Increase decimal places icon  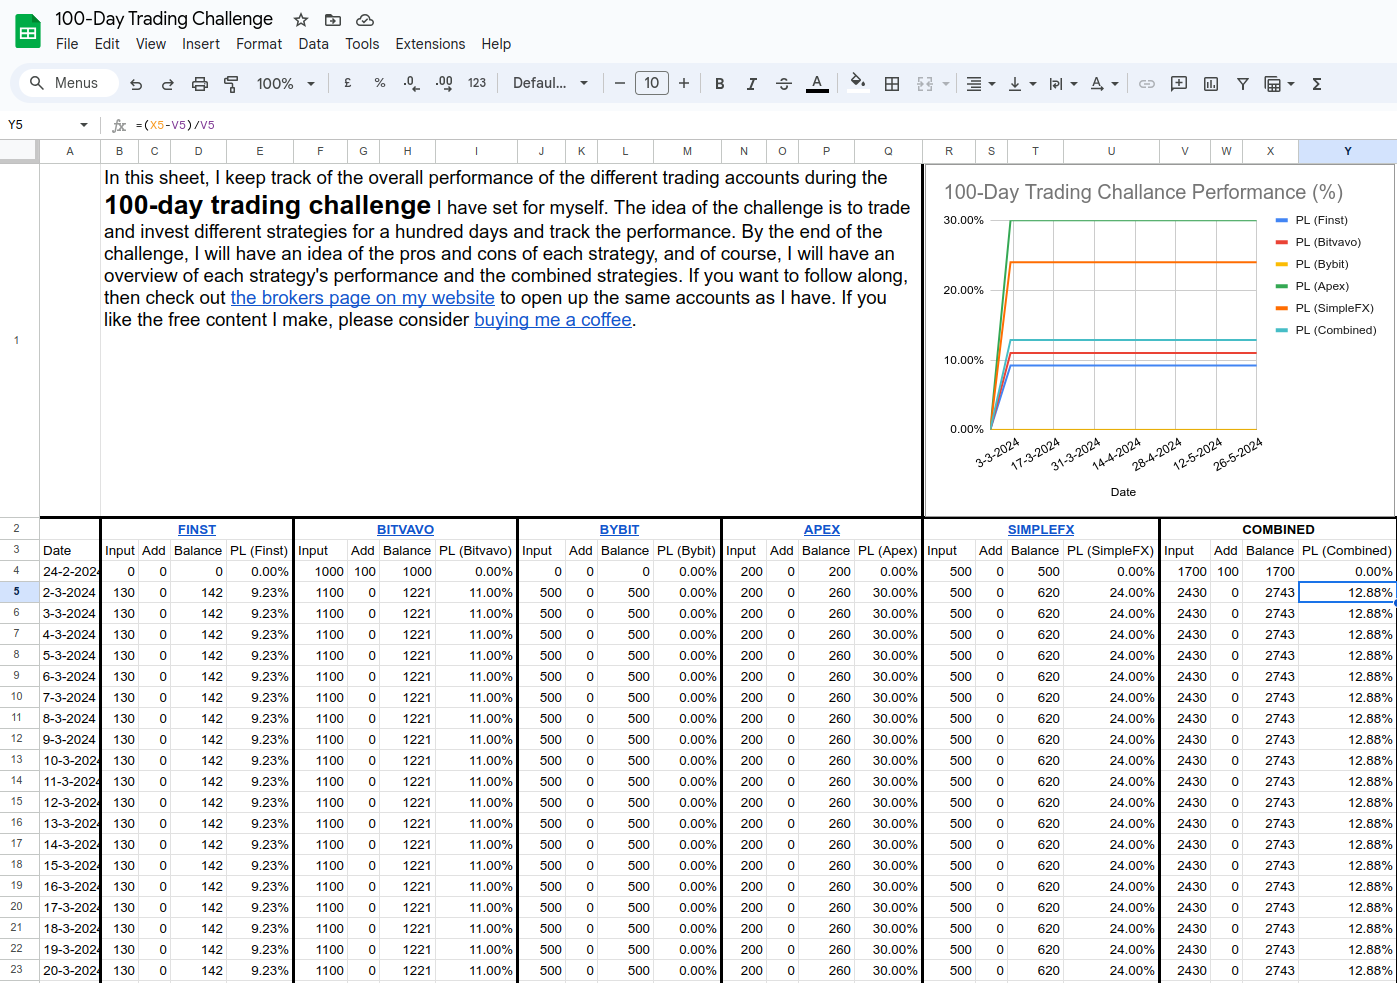444,83
